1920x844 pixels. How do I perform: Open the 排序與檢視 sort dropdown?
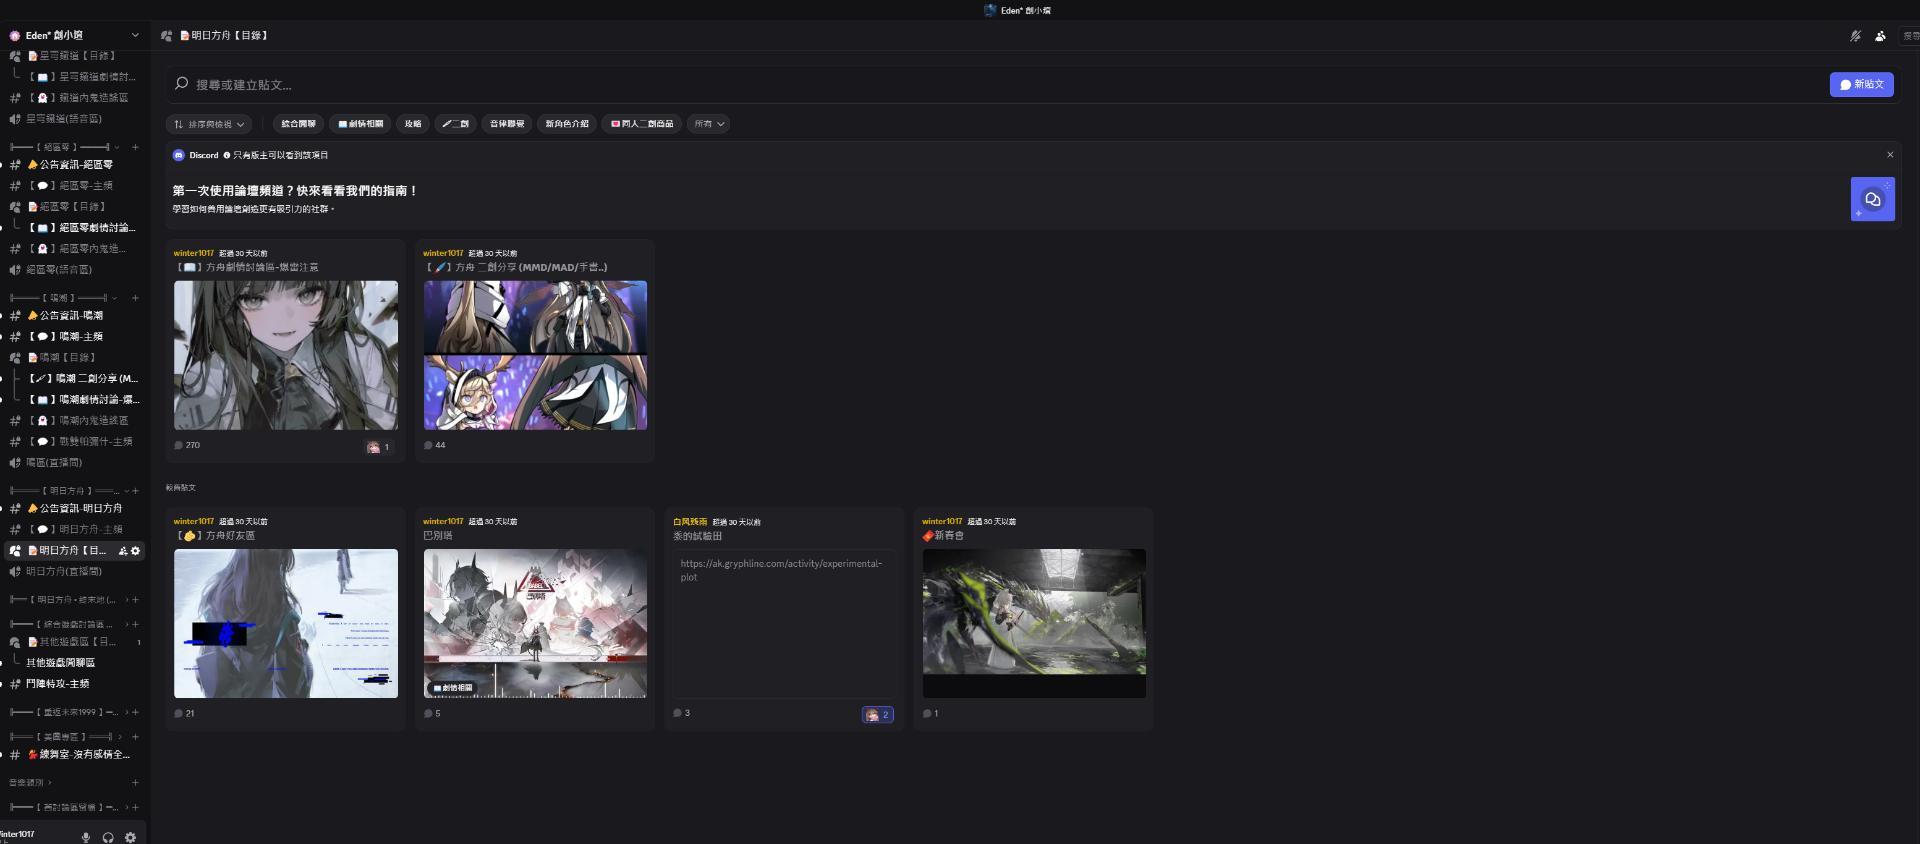(x=209, y=124)
